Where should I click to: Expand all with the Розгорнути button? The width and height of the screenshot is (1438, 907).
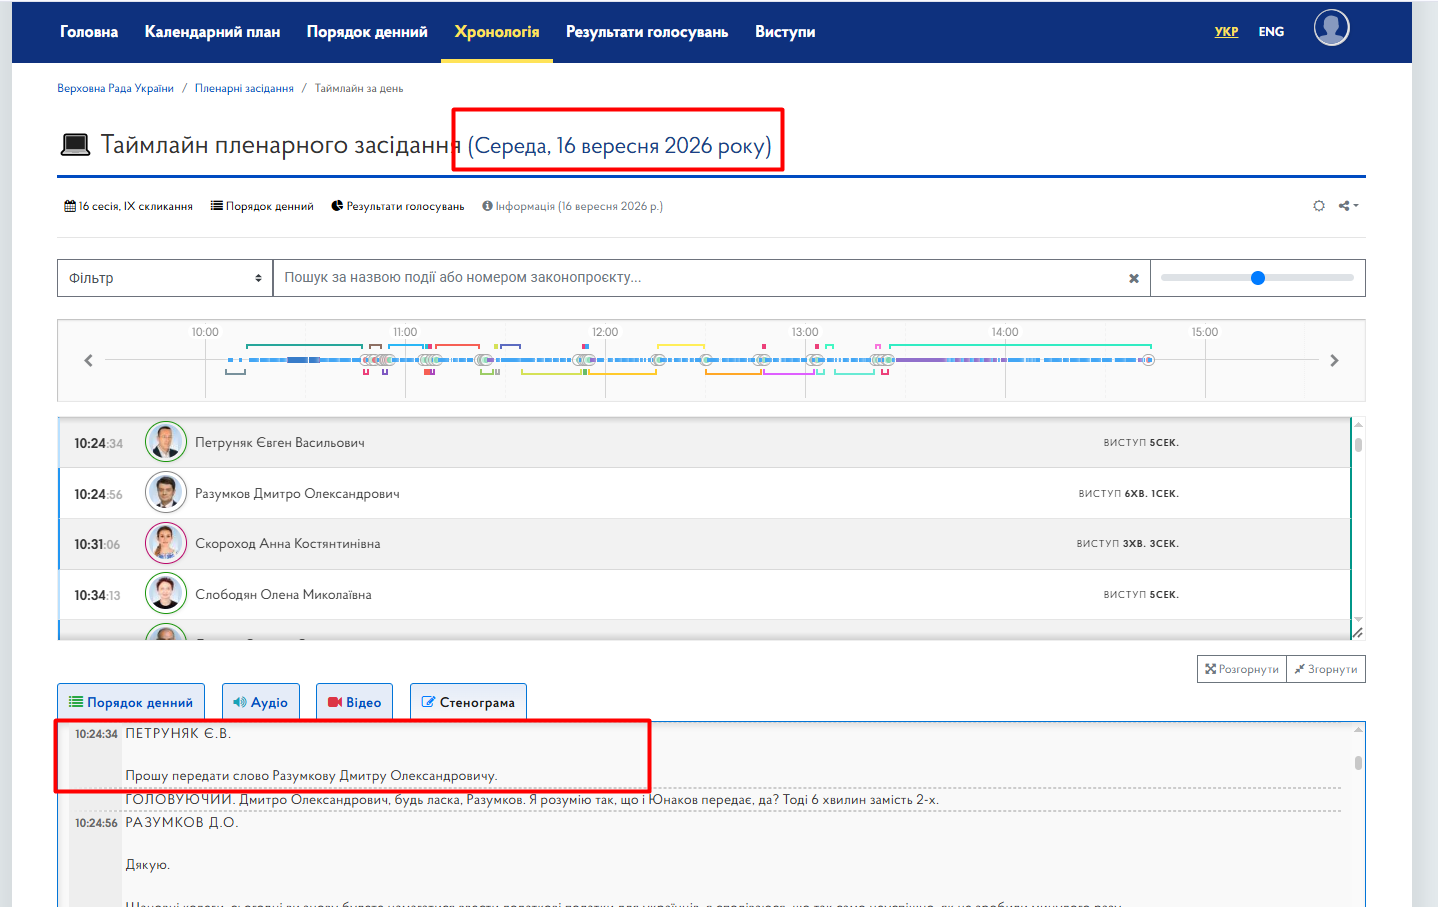(x=1242, y=669)
